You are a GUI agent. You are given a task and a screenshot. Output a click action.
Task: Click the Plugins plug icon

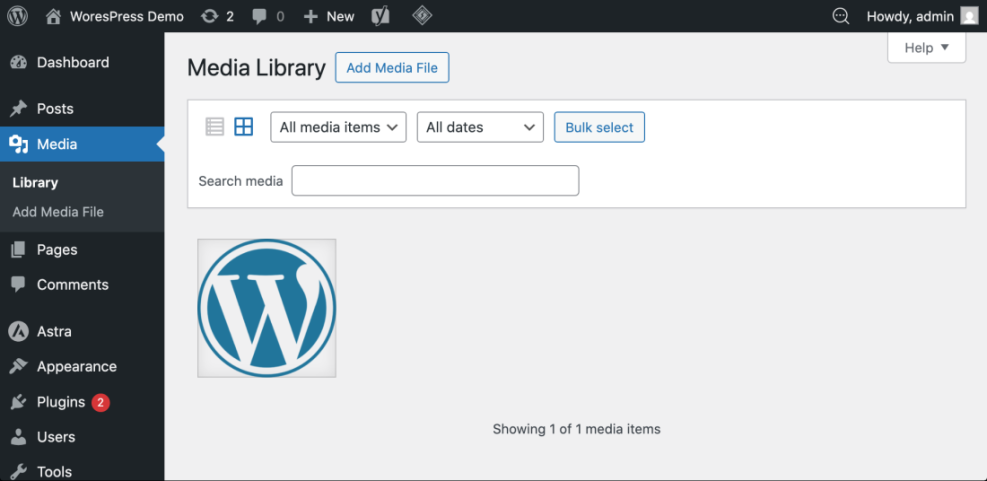[x=19, y=402]
